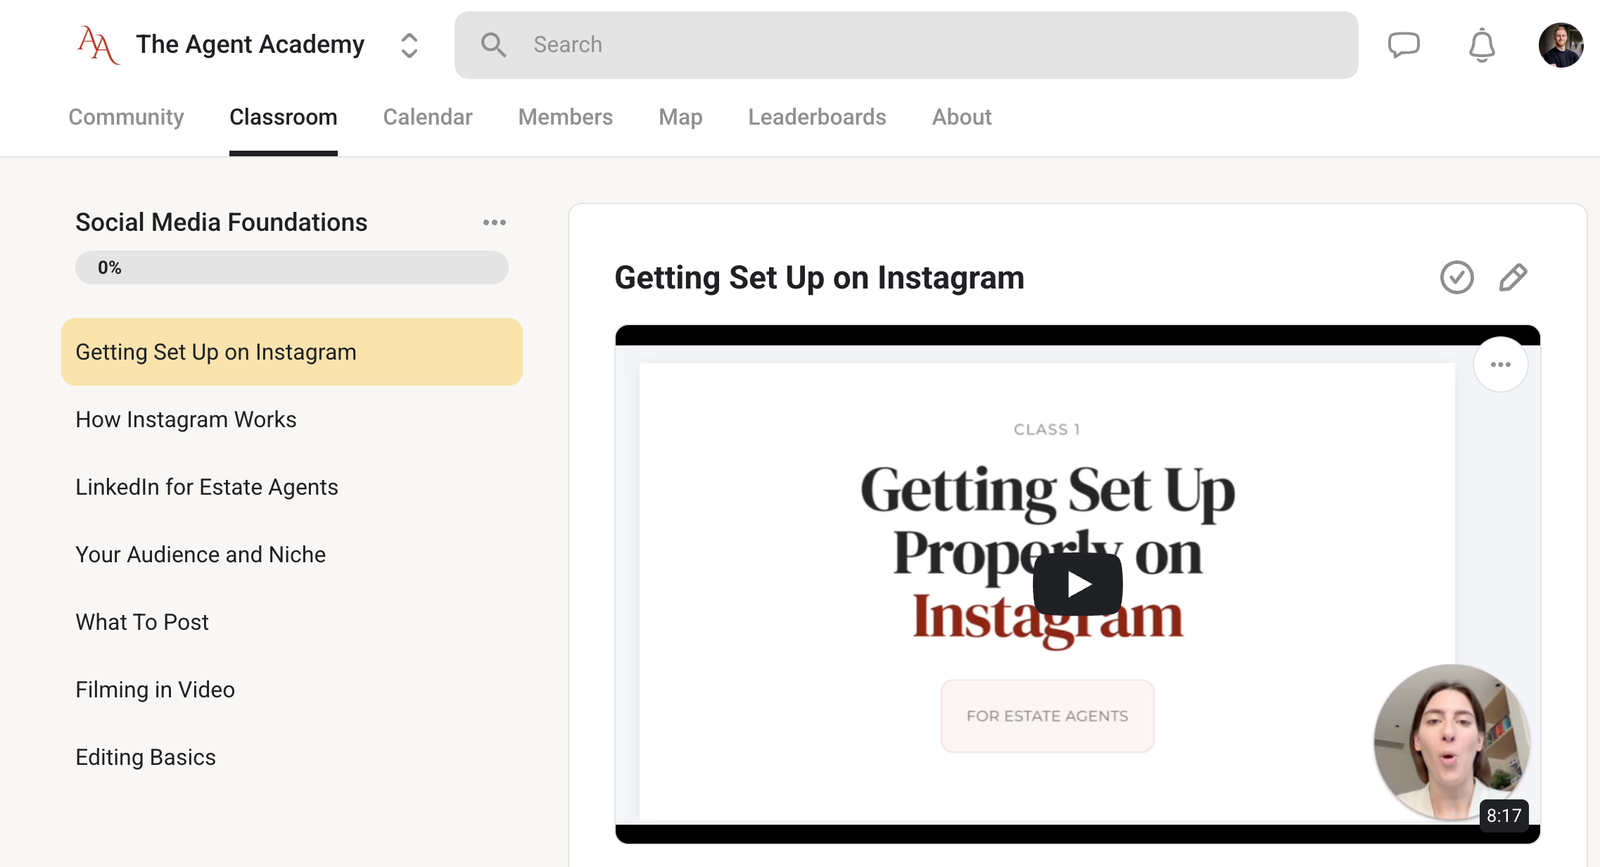
Task: Click the presenter webcam bubble in video
Action: 1451,742
